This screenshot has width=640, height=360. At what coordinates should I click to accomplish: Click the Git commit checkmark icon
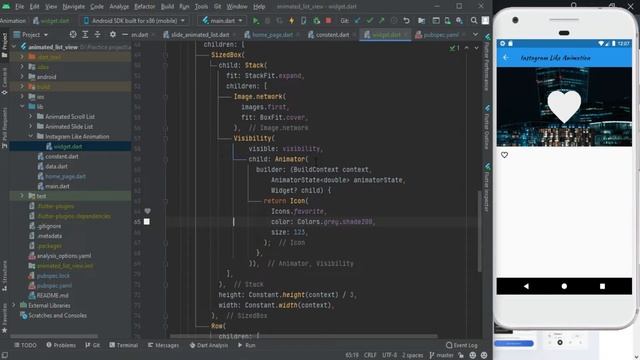click(369, 20)
